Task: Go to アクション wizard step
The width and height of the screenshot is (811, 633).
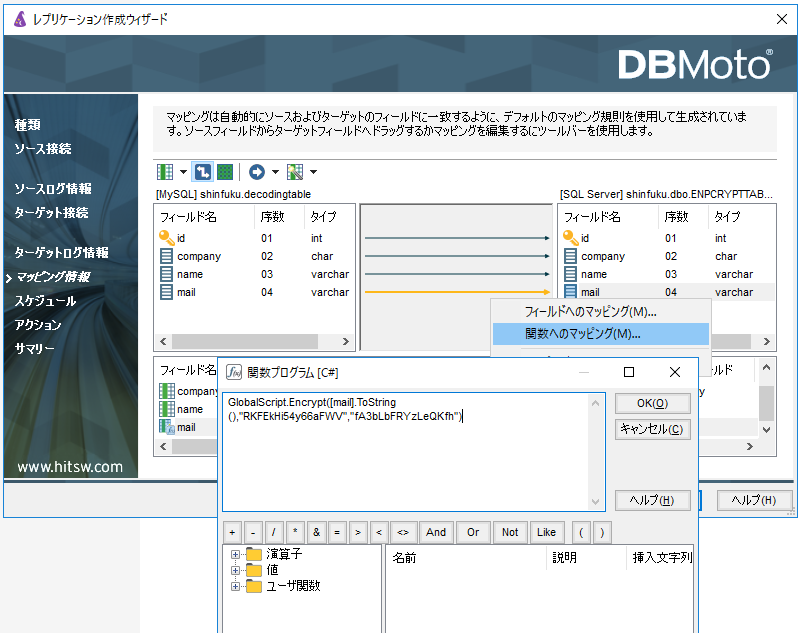Action: click(38, 325)
